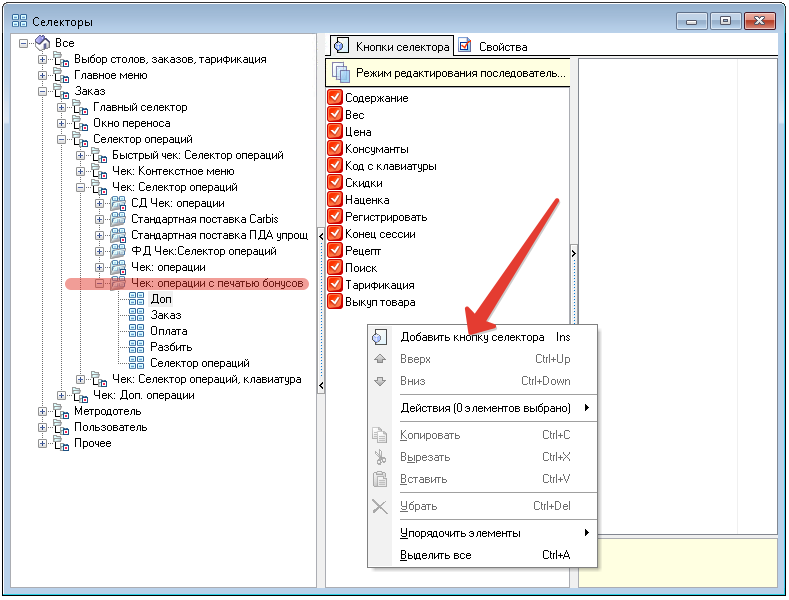Click the grid icon beside Оплата
This screenshot has height=600, width=789.
pyautogui.click(x=136, y=331)
